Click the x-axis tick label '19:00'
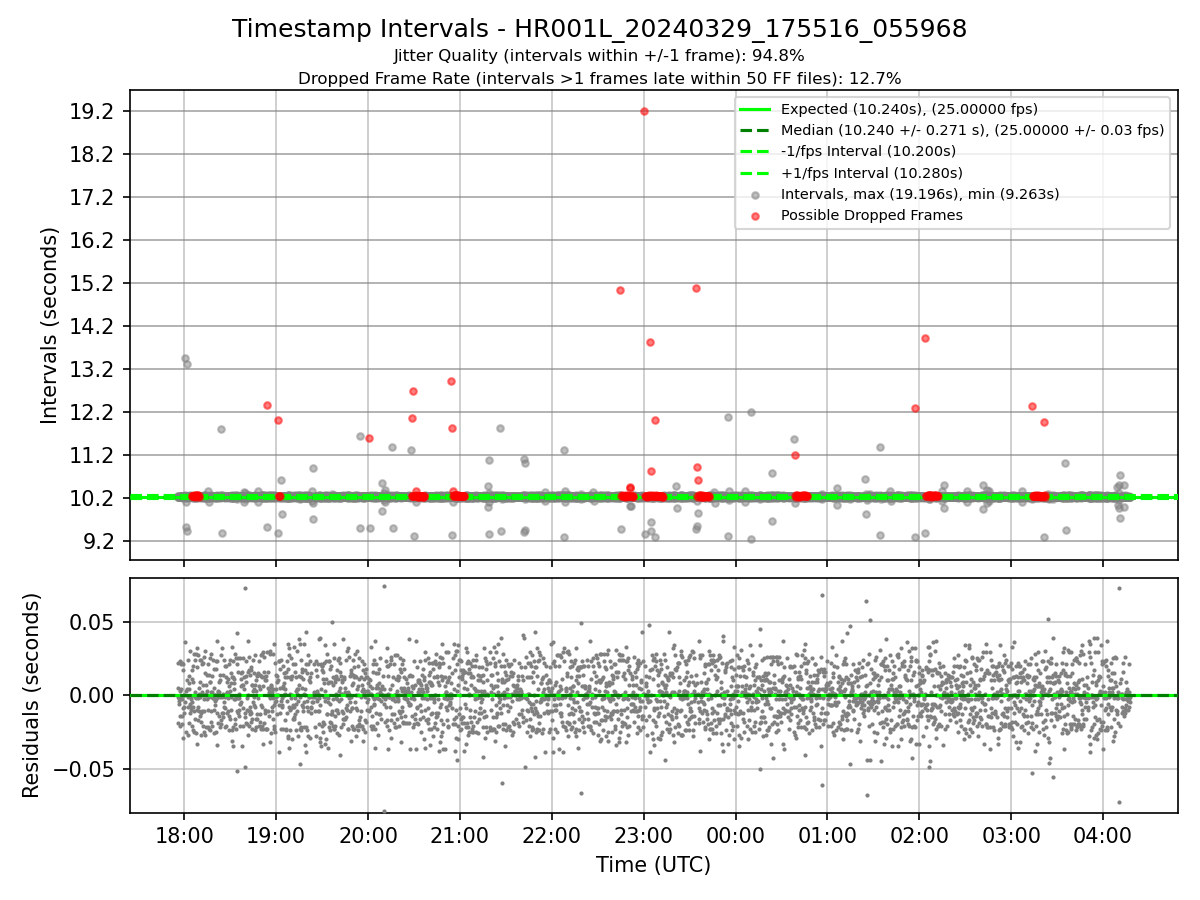The image size is (1200, 900). (275, 834)
